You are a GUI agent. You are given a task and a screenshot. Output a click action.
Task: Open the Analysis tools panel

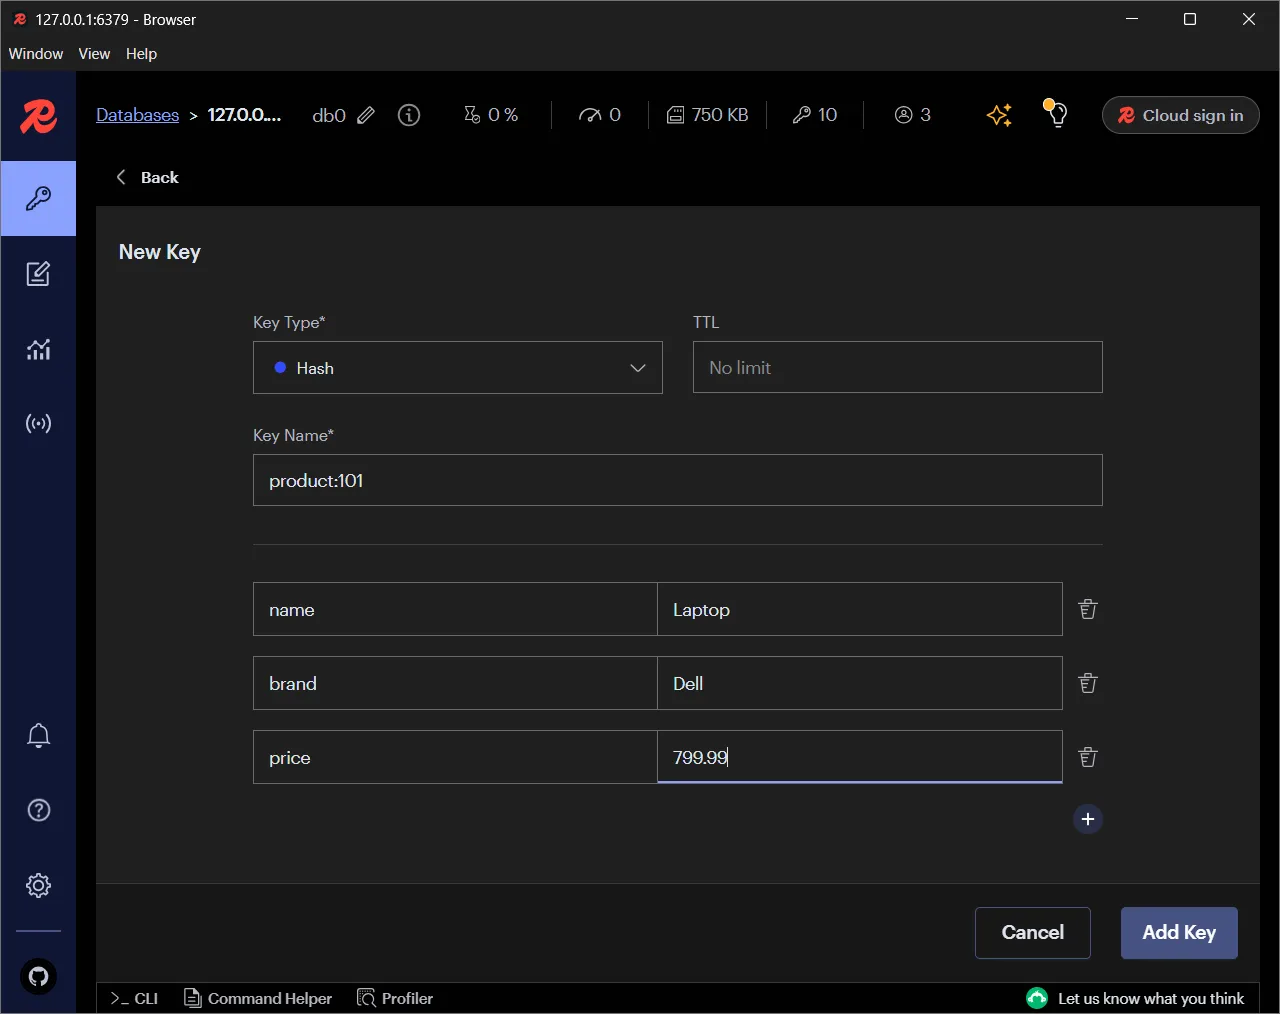point(38,348)
